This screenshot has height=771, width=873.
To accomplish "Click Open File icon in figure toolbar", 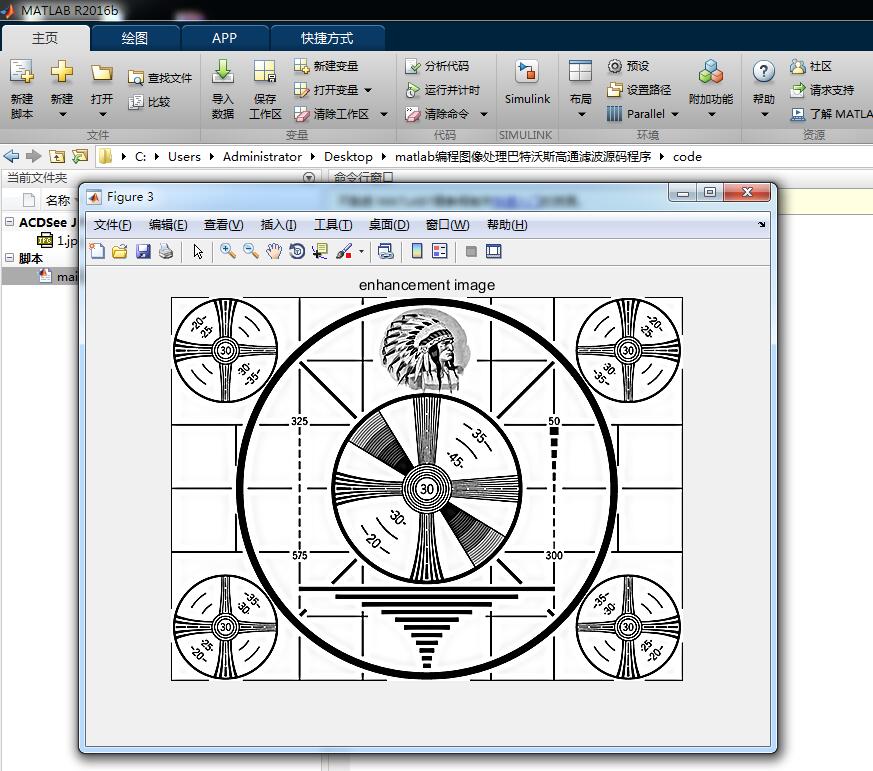I will coord(120,252).
